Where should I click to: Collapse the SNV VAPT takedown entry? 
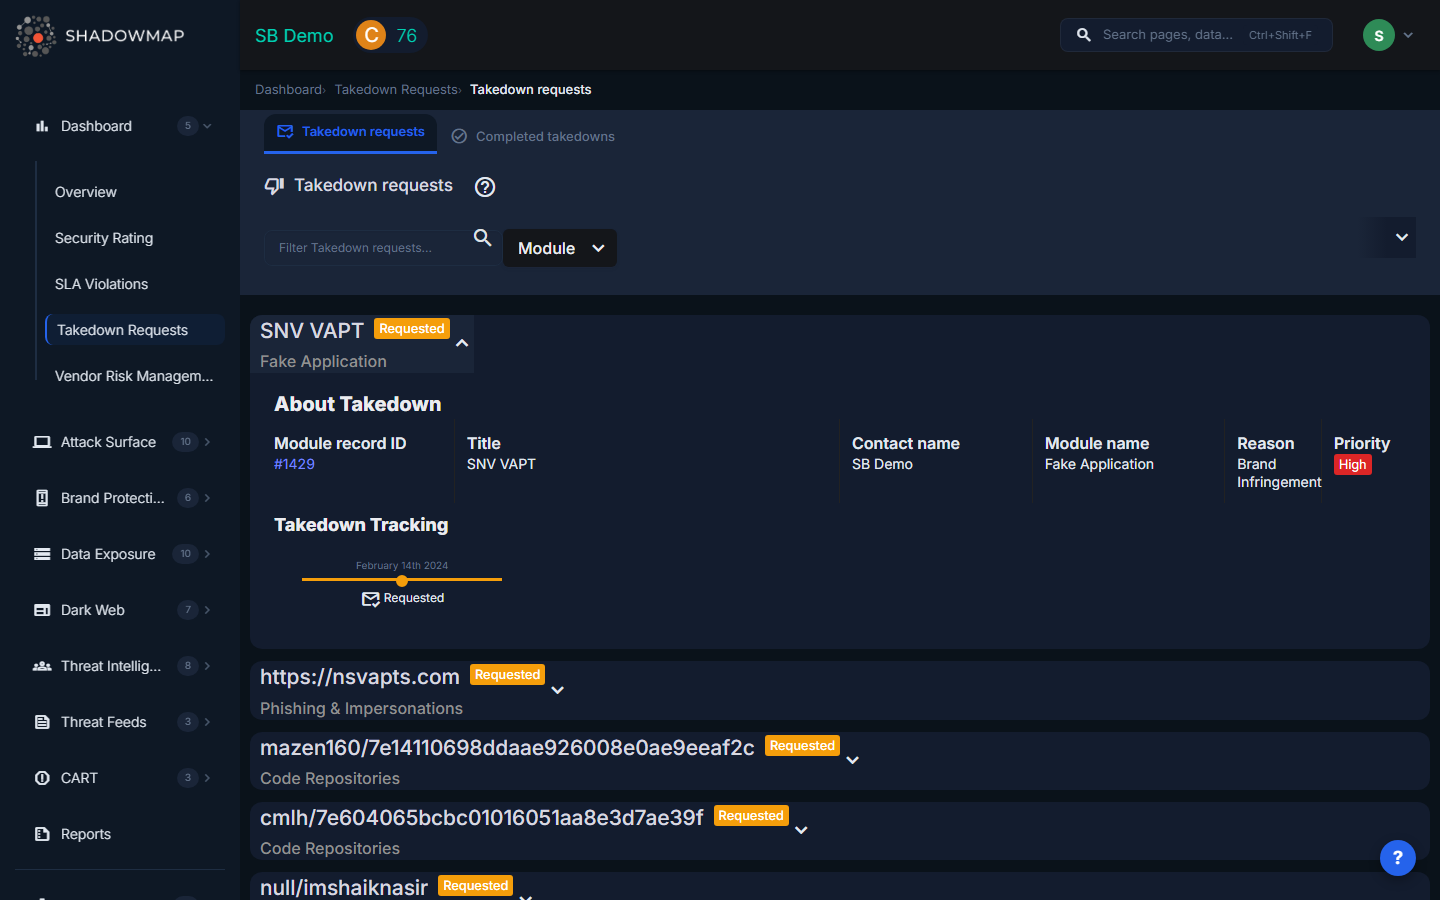462,343
